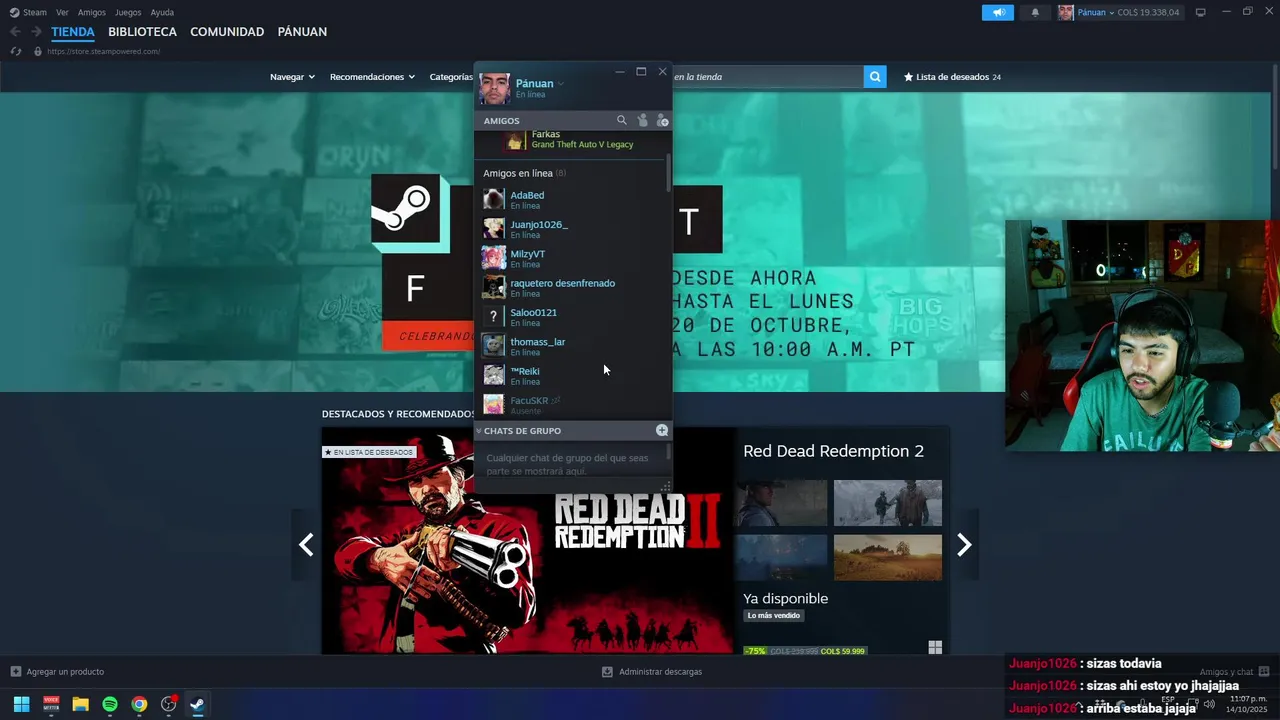Open the PÁNUAN profile tab
The image size is (1280, 720).
click(302, 32)
